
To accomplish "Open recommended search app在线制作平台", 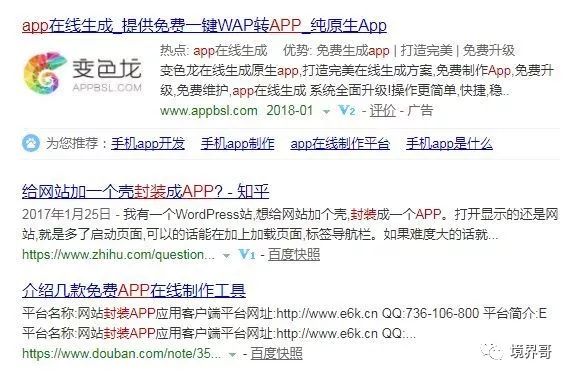I will tap(340, 144).
